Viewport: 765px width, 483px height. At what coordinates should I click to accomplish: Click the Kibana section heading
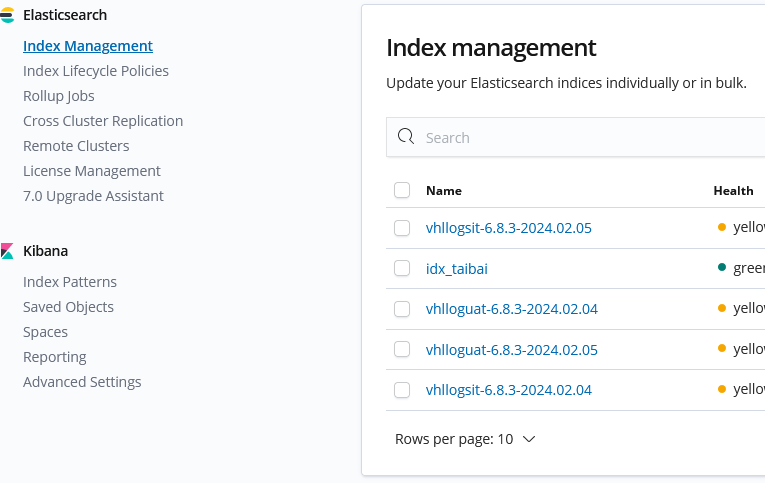point(45,251)
